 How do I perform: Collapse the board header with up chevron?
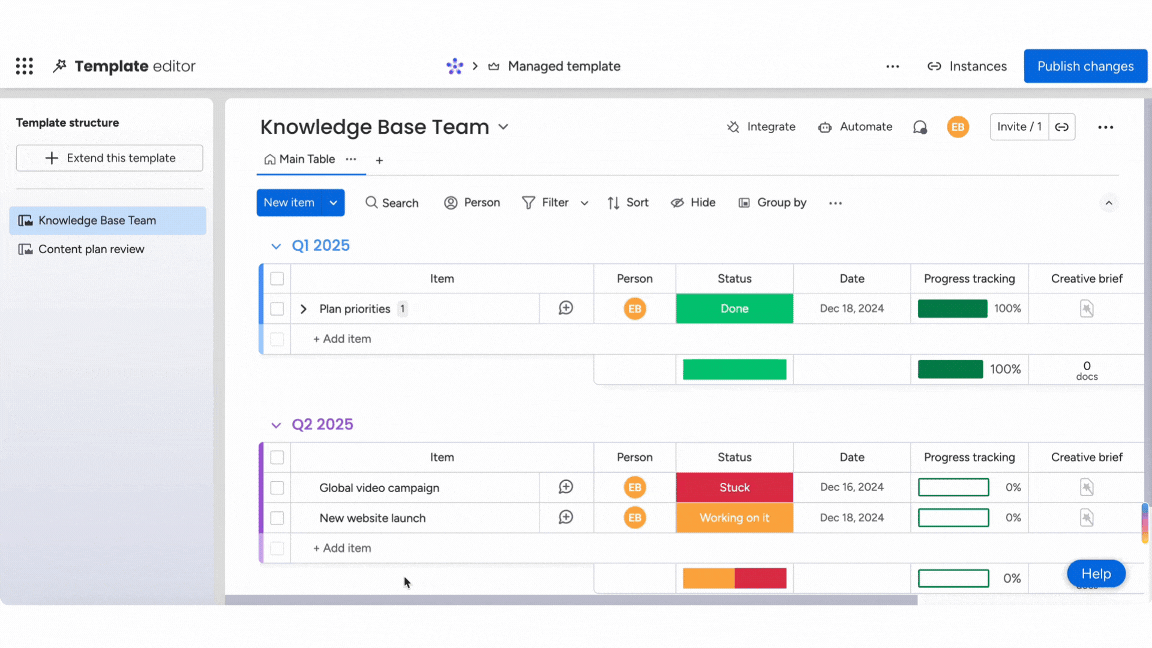coord(1109,203)
